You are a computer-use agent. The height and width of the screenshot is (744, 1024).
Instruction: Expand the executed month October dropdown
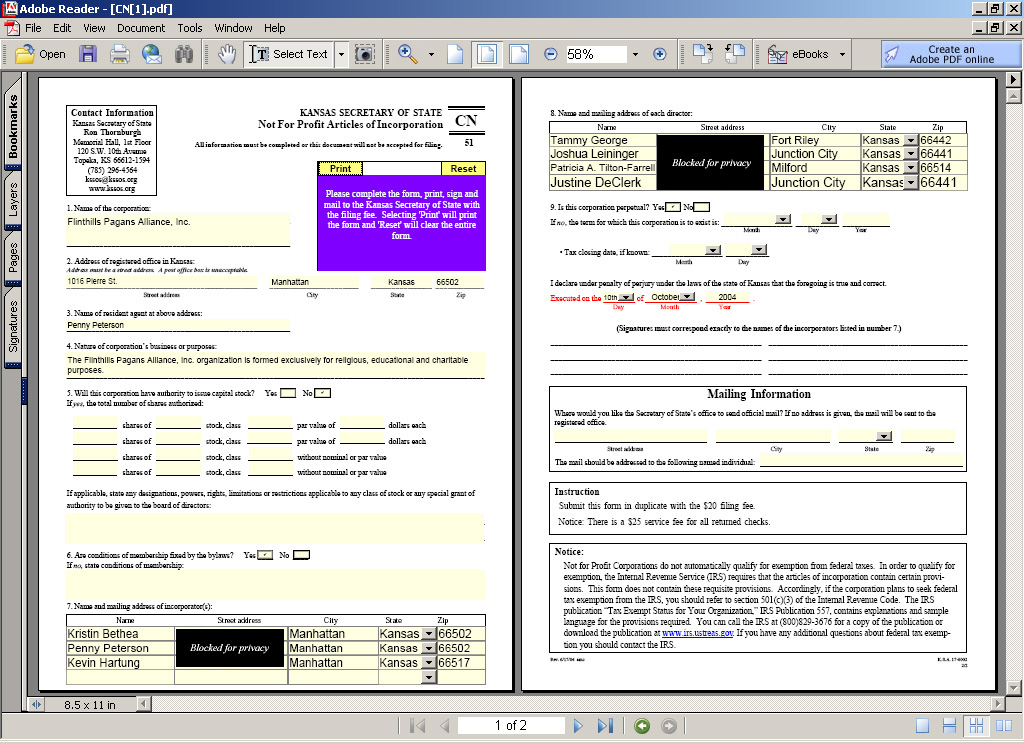pos(688,297)
